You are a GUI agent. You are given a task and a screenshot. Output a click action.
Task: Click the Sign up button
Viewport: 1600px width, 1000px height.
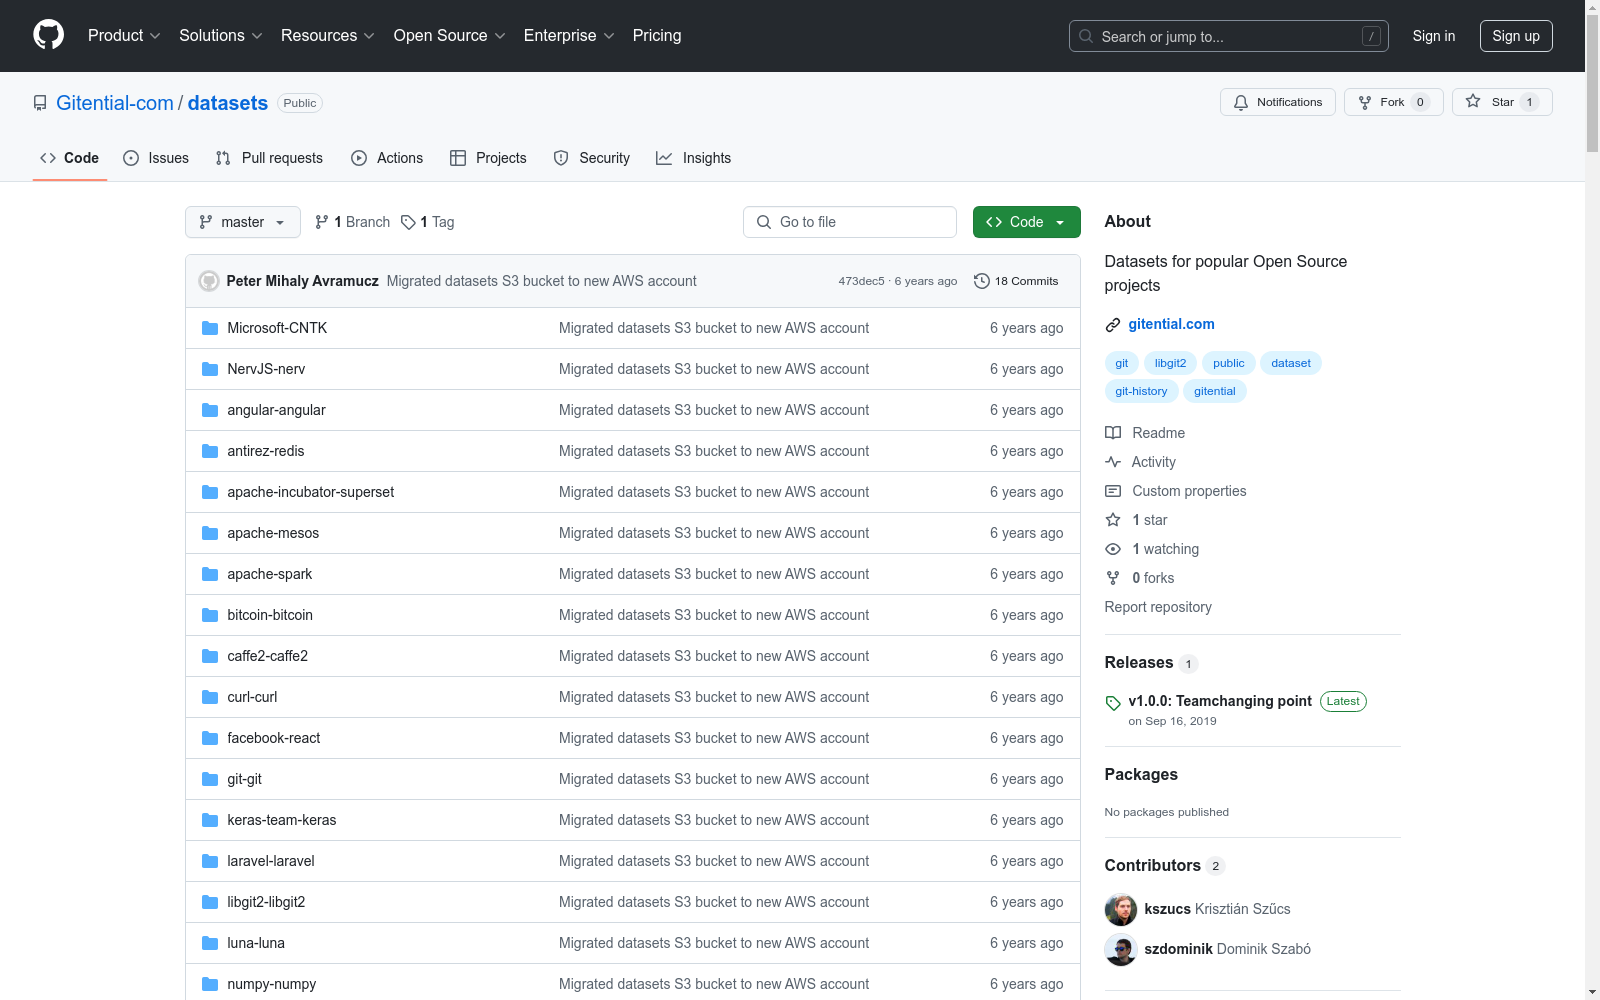pyautogui.click(x=1516, y=36)
